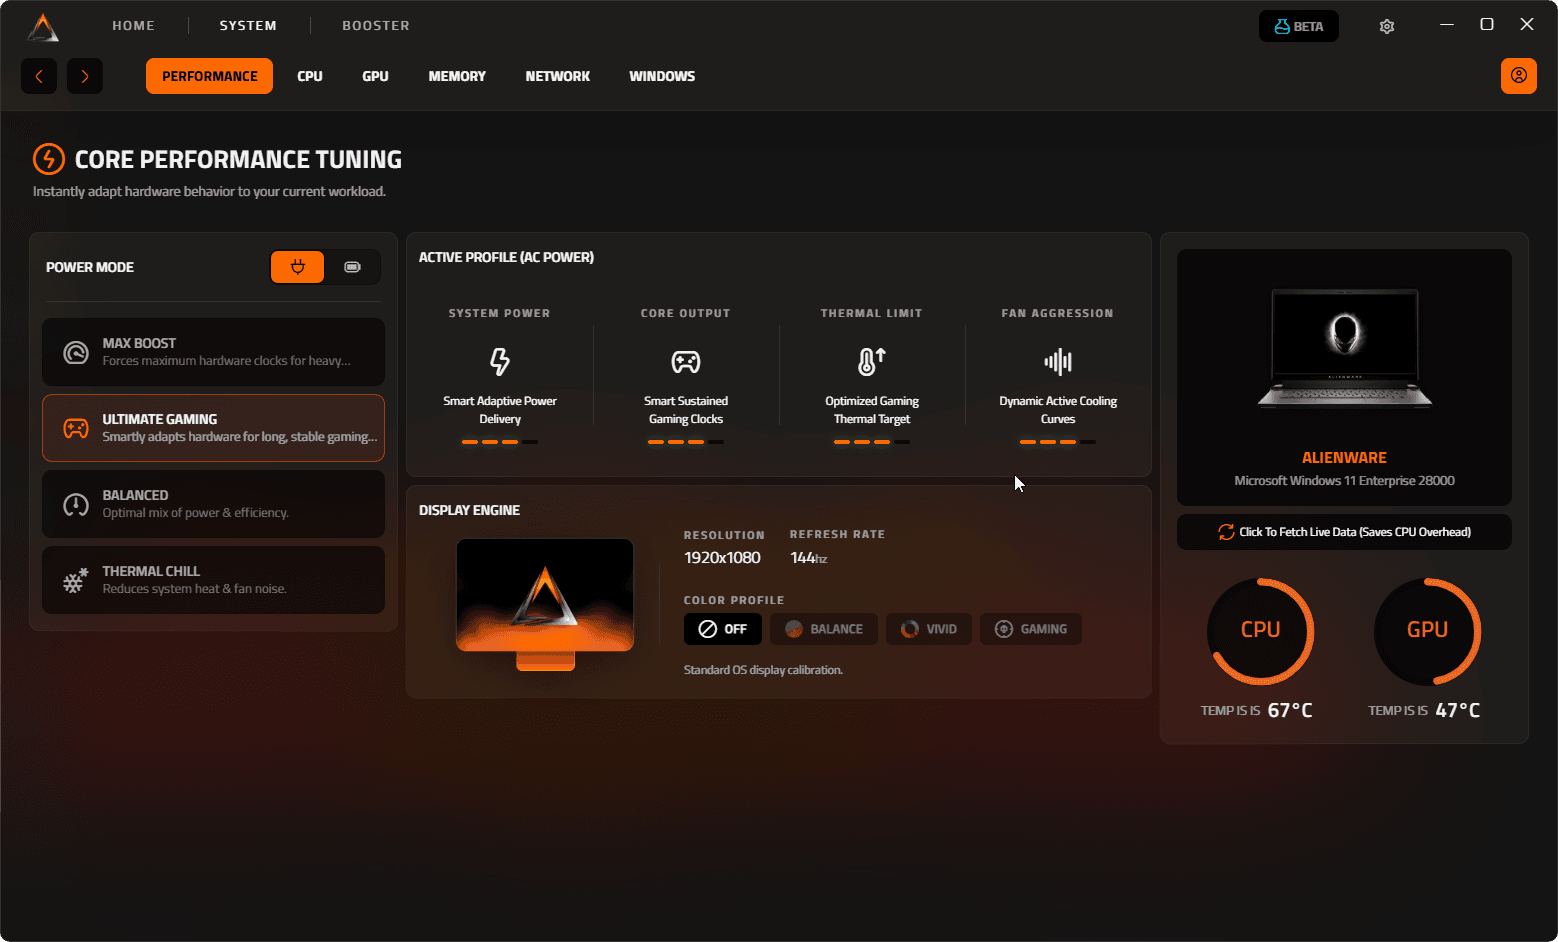This screenshot has width=1558, height=942.
Task: Click the Fan Aggression level bar
Action: [1058, 442]
